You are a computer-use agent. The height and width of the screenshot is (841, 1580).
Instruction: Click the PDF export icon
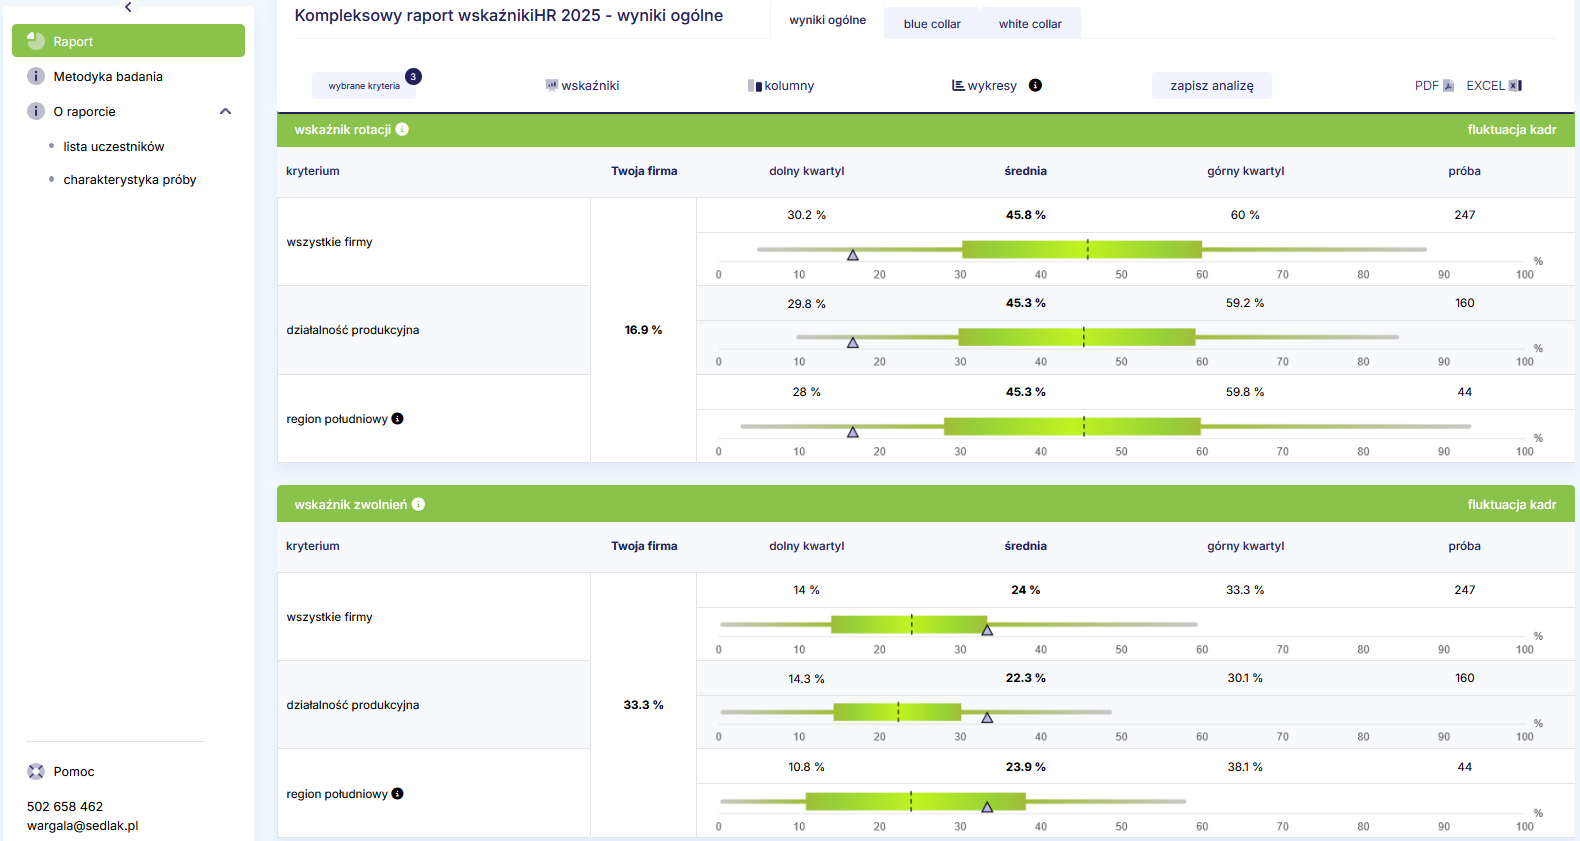1448,86
